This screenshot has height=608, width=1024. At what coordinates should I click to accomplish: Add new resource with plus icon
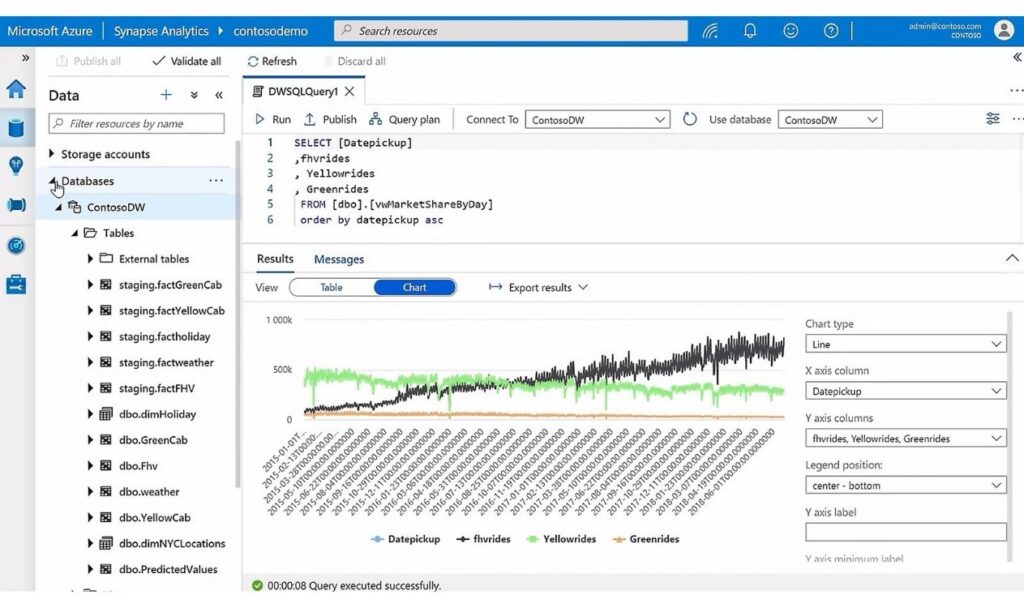point(166,95)
